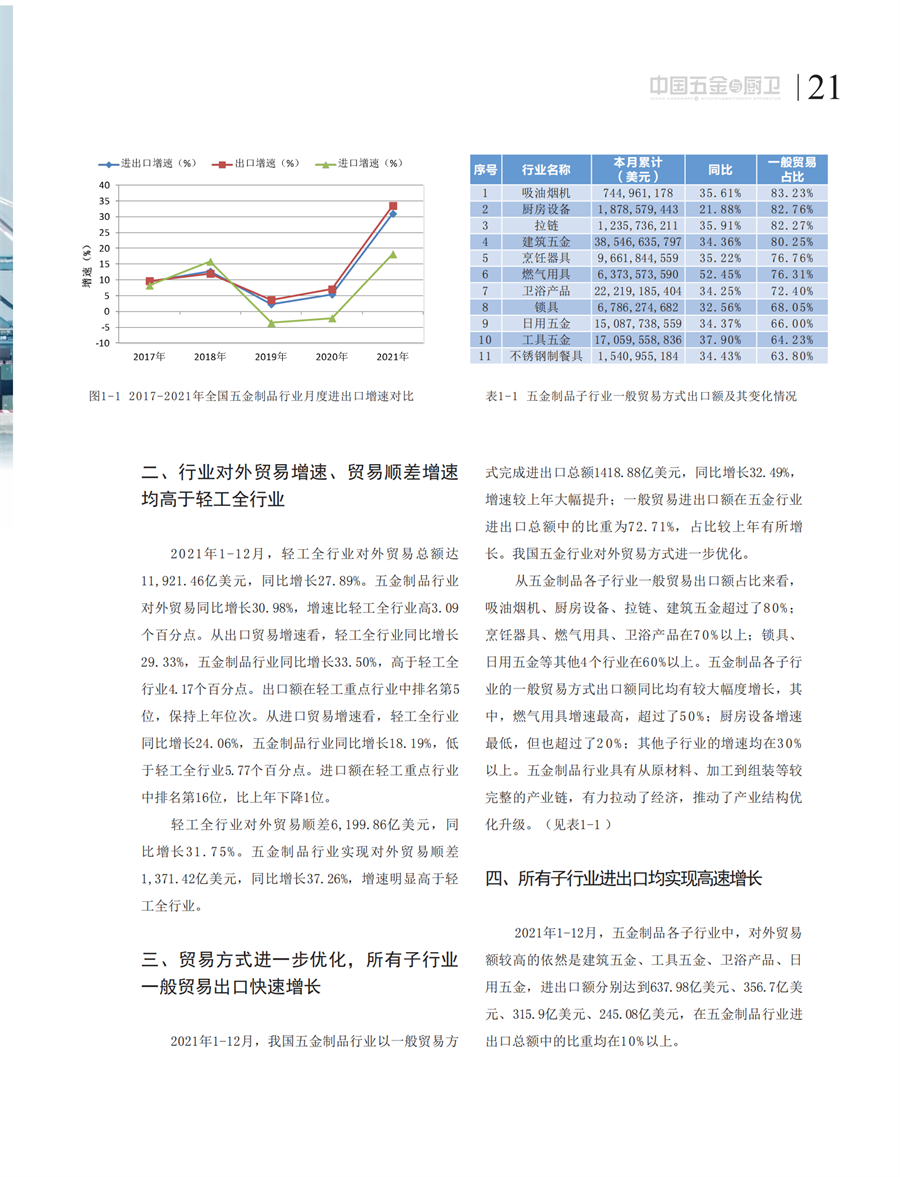Image resolution: width=900 pixels, height=1177 pixels.
Task: Click the green 2019 import growth data point
Action: click(x=271, y=323)
